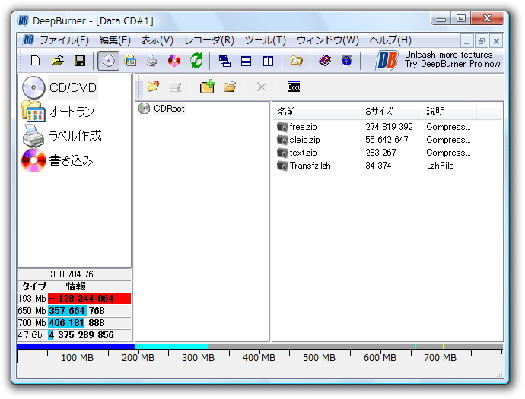Screen dimensions: 525x399
Task: Open the 編集(E) menu
Action: (115, 41)
